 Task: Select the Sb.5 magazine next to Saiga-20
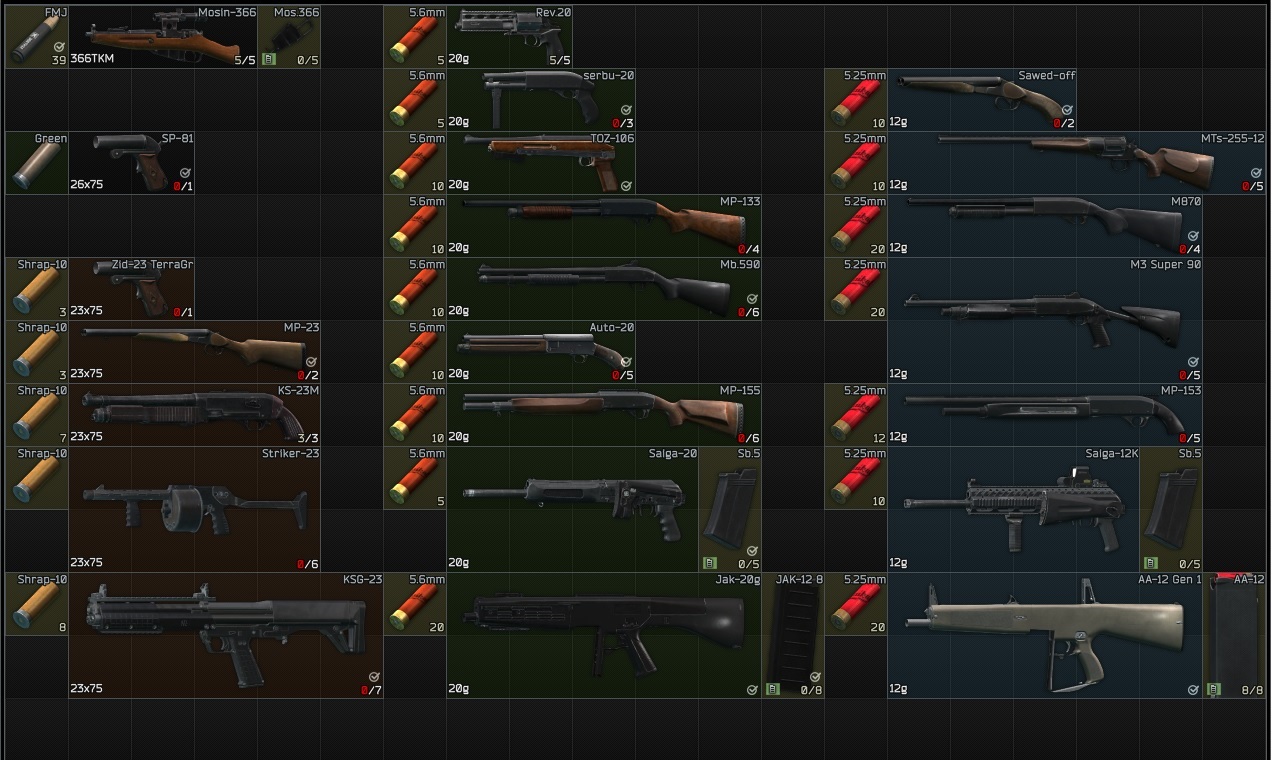[x=731, y=508]
